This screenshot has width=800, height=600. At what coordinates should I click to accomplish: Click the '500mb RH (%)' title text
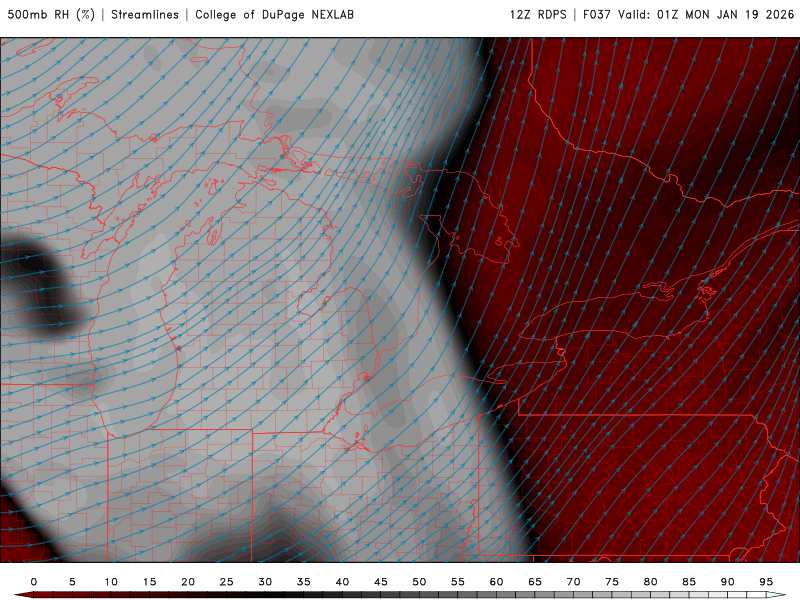(x=51, y=14)
